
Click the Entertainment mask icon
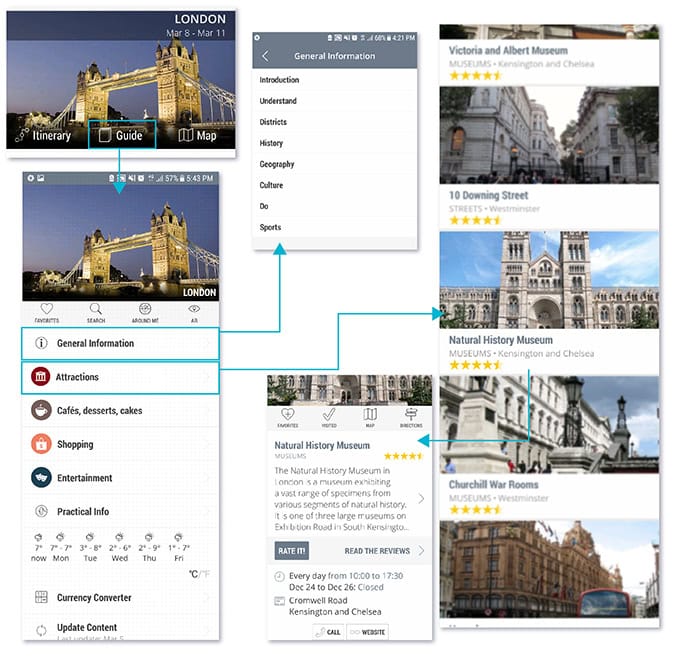[x=41, y=478]
